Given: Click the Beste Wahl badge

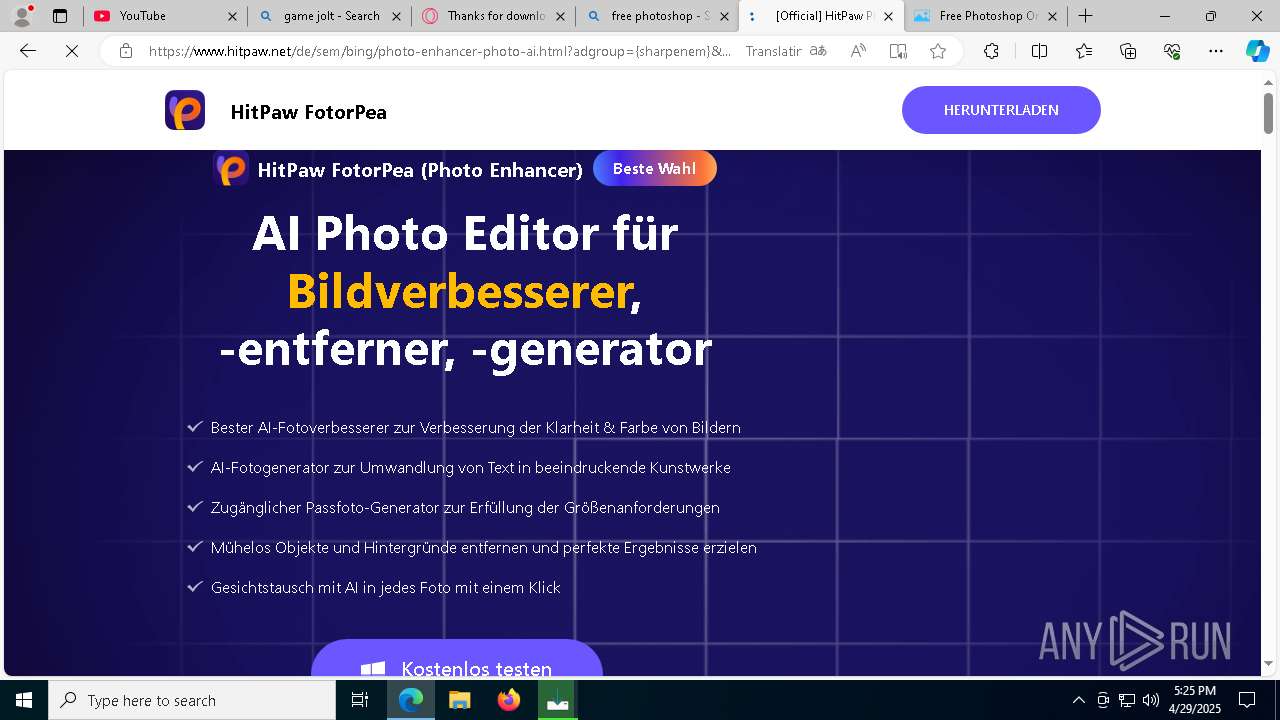Looking at the screenshot, I should click(655, 168).
